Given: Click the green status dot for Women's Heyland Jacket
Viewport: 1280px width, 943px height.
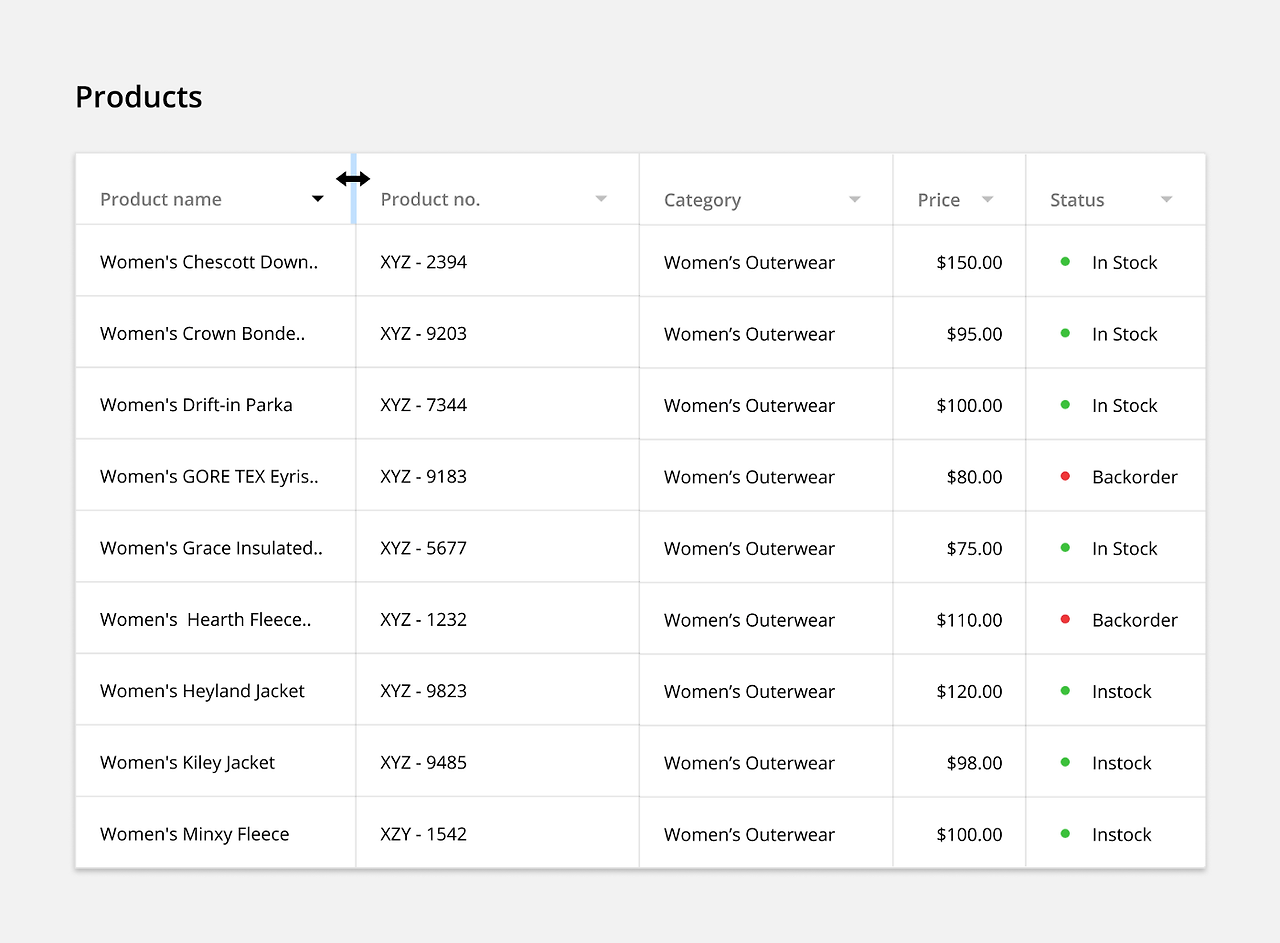Looking at the screenshot, I should coord(1065,690).
